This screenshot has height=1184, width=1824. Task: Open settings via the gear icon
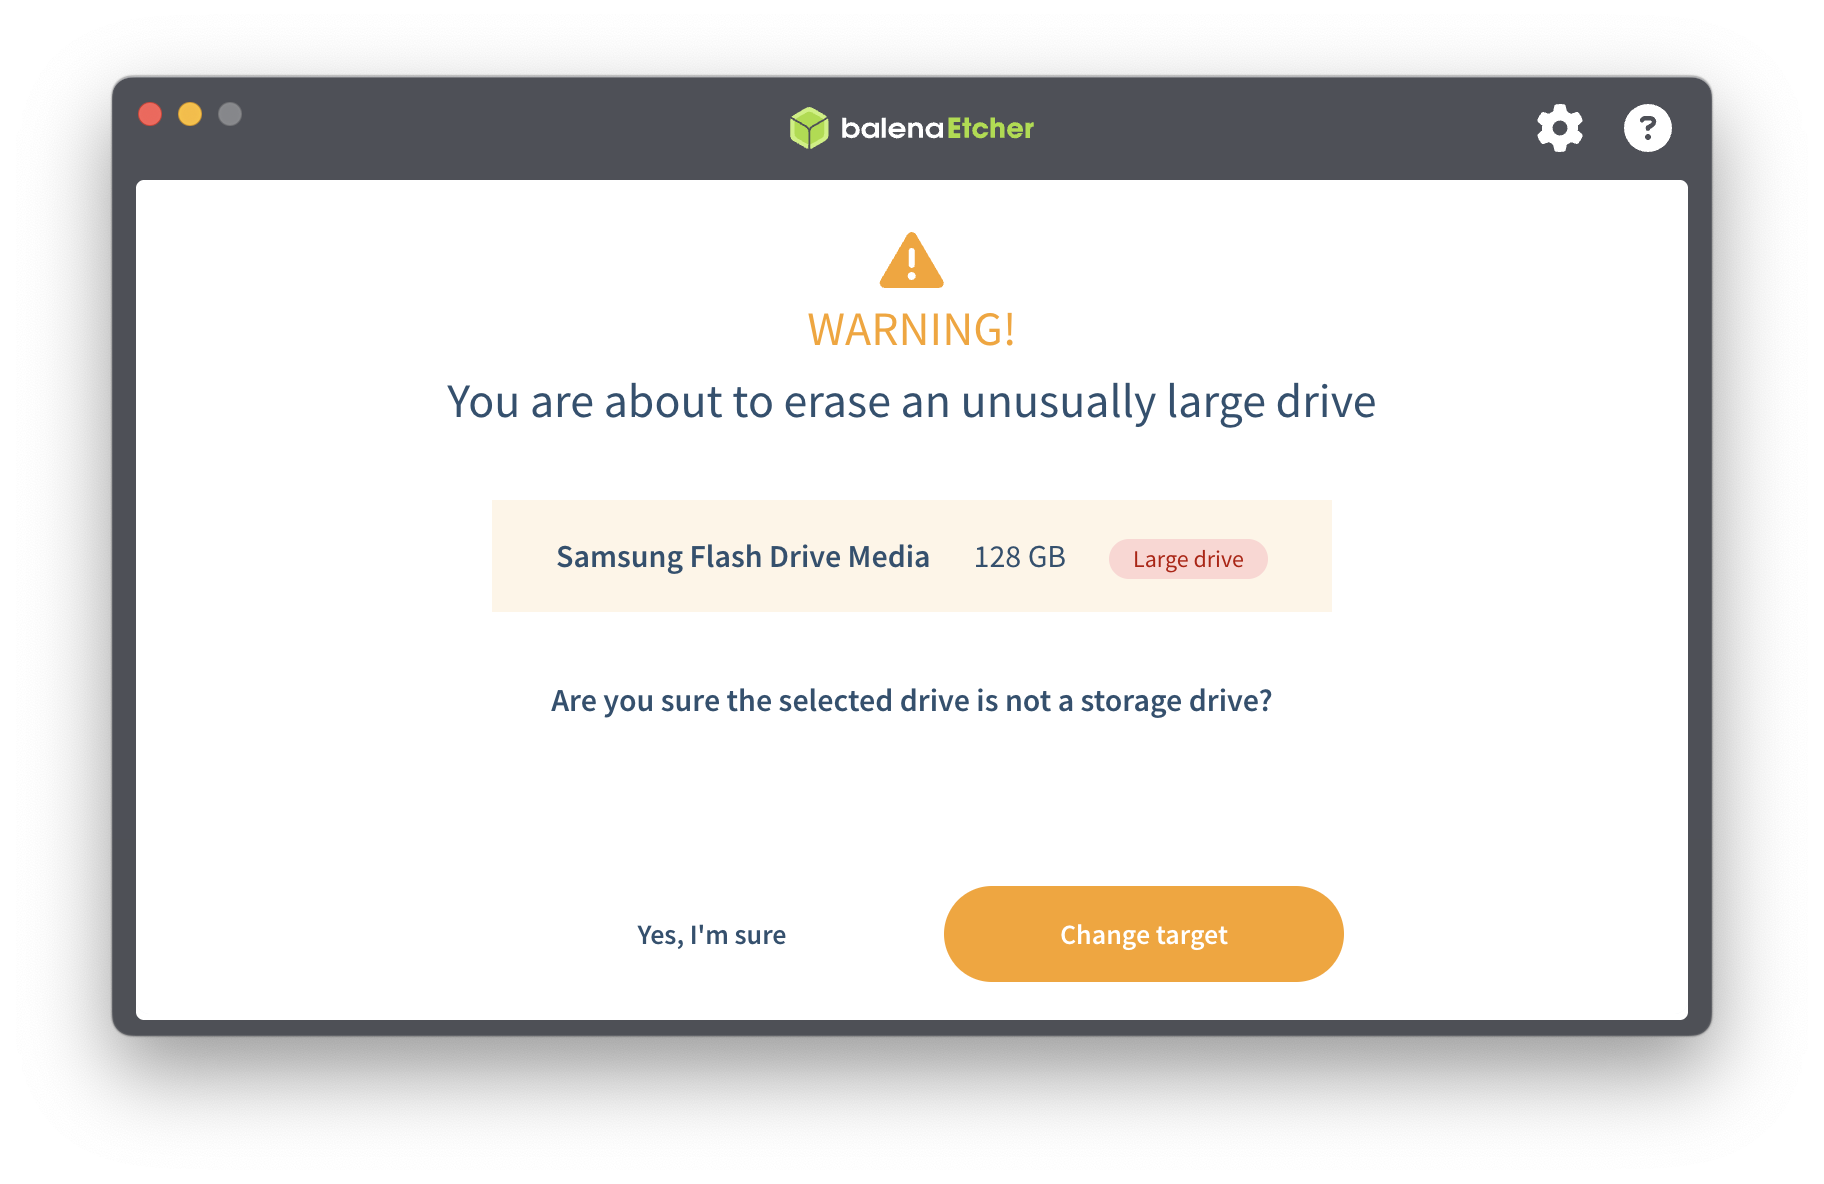pyautogui.click(x=1560, y=128)
